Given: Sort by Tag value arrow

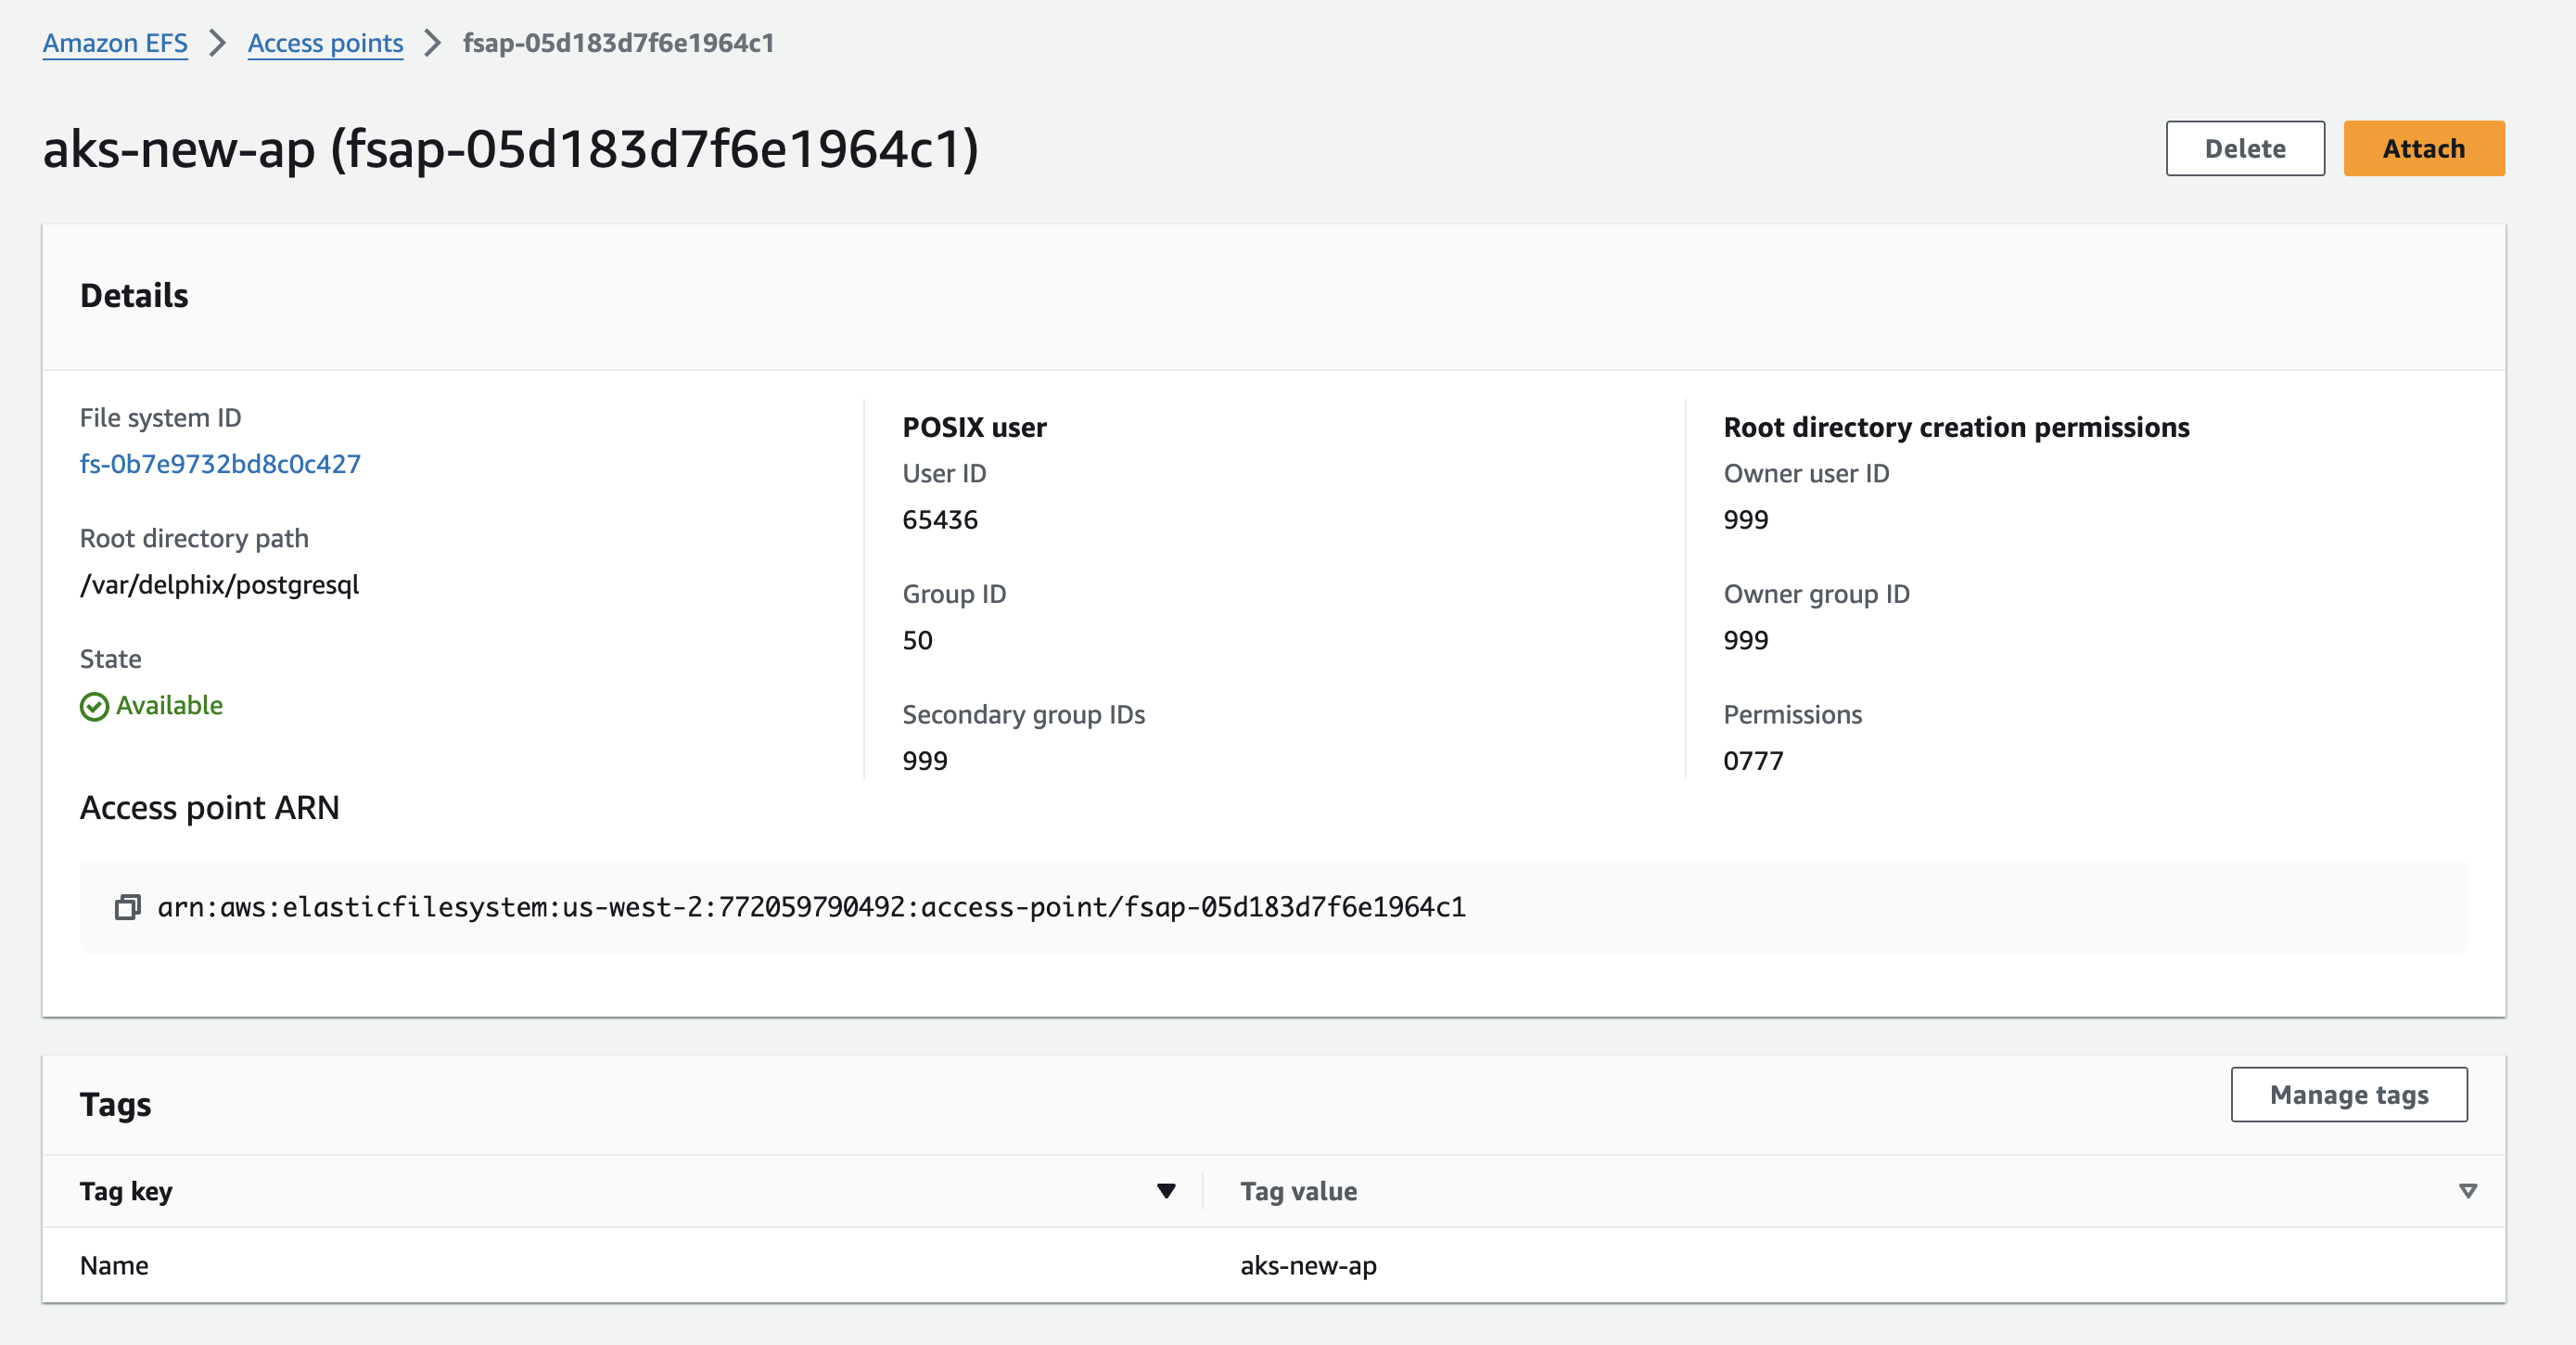Looking at the screenshot, I should [x=2467, y=1191].
